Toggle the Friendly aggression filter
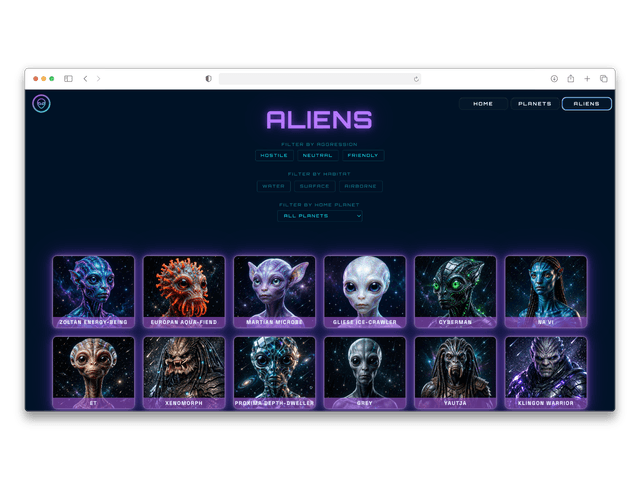The width and height of the screenshot is (640, 480). 363,156
